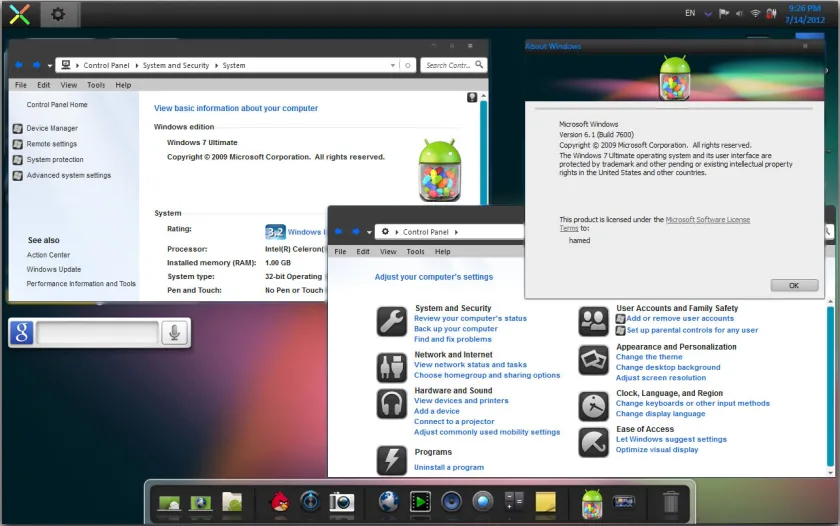Click the Google search input field

coord(98,333)
